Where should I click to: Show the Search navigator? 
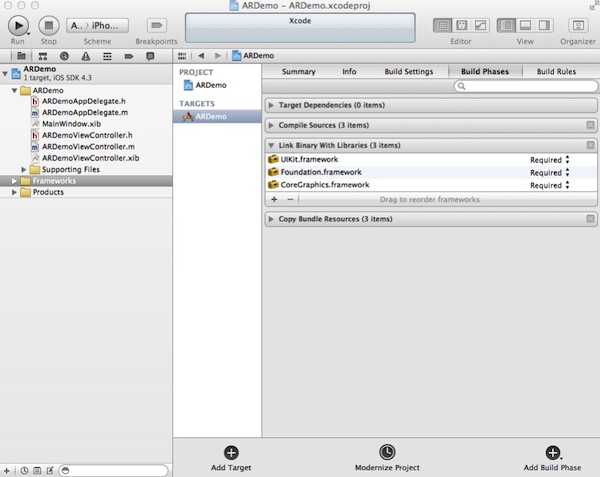tap(64, 56)
